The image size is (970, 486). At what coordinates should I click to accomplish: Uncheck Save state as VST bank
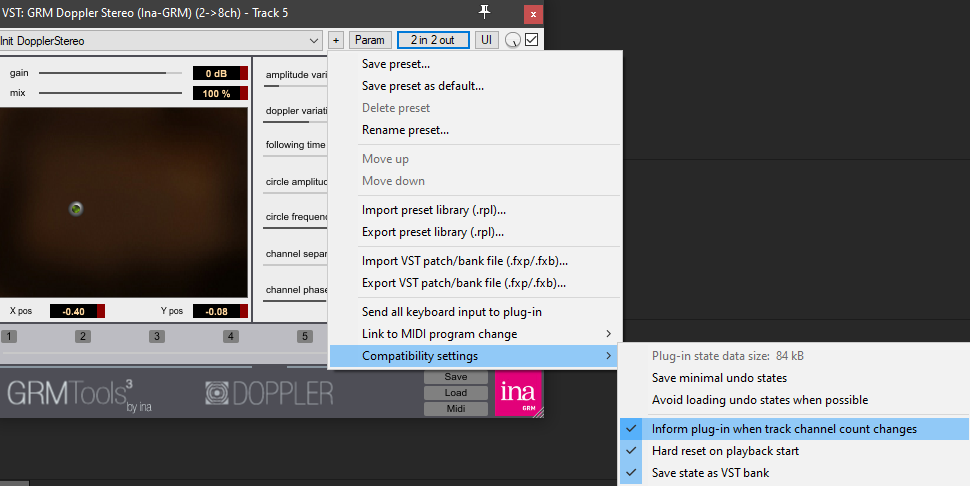710,473
